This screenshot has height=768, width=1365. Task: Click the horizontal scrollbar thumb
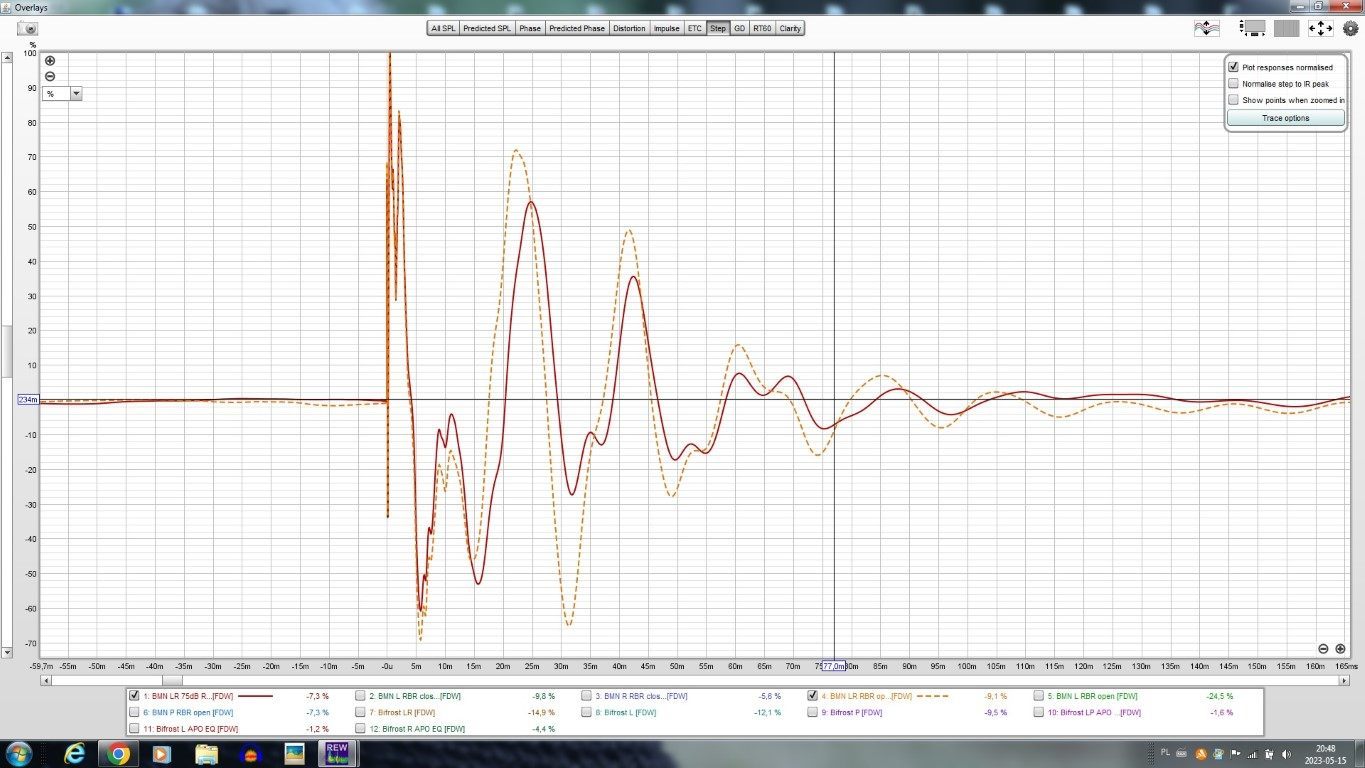tap(172, 680)
